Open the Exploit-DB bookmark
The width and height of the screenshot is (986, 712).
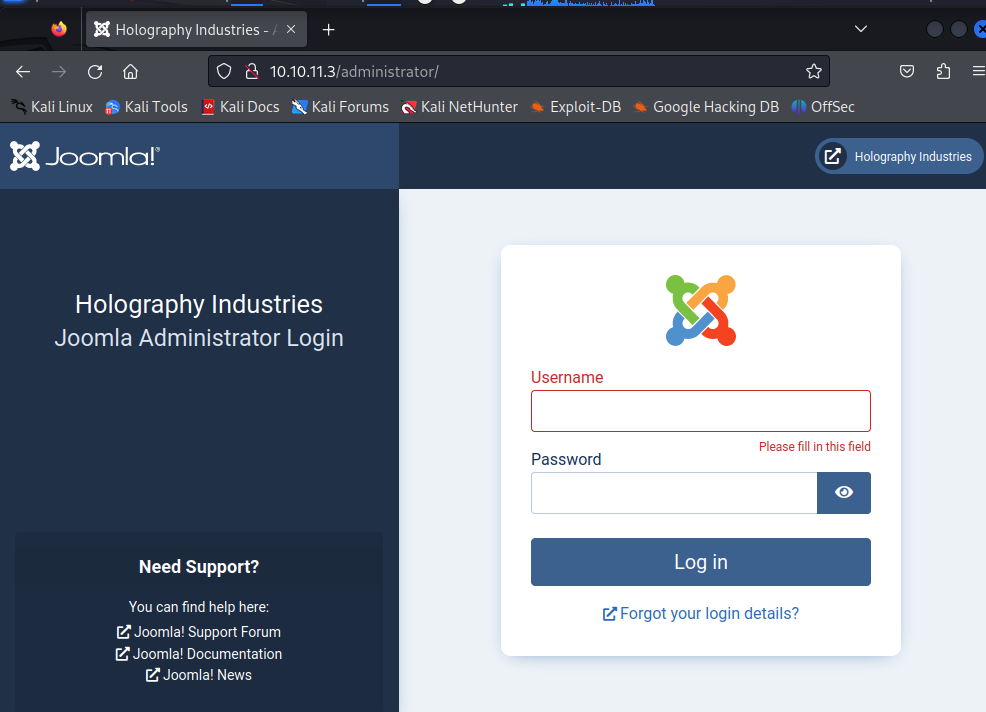tap(575, 107)
